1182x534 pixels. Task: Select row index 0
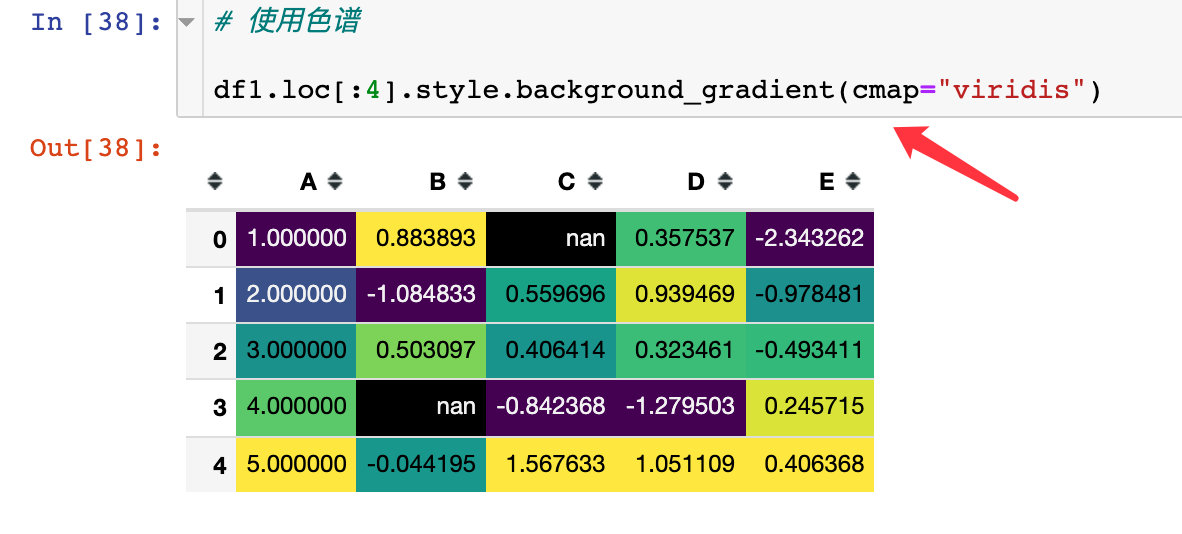[x=211, y=239]
